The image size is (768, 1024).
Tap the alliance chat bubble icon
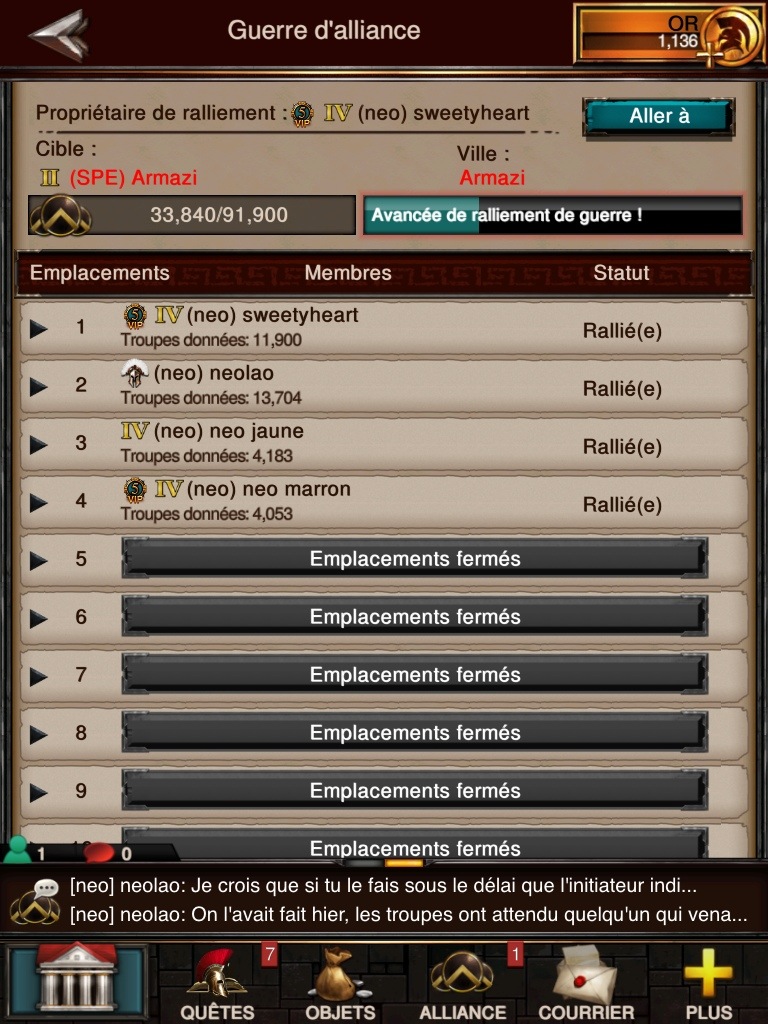[36, 901]
